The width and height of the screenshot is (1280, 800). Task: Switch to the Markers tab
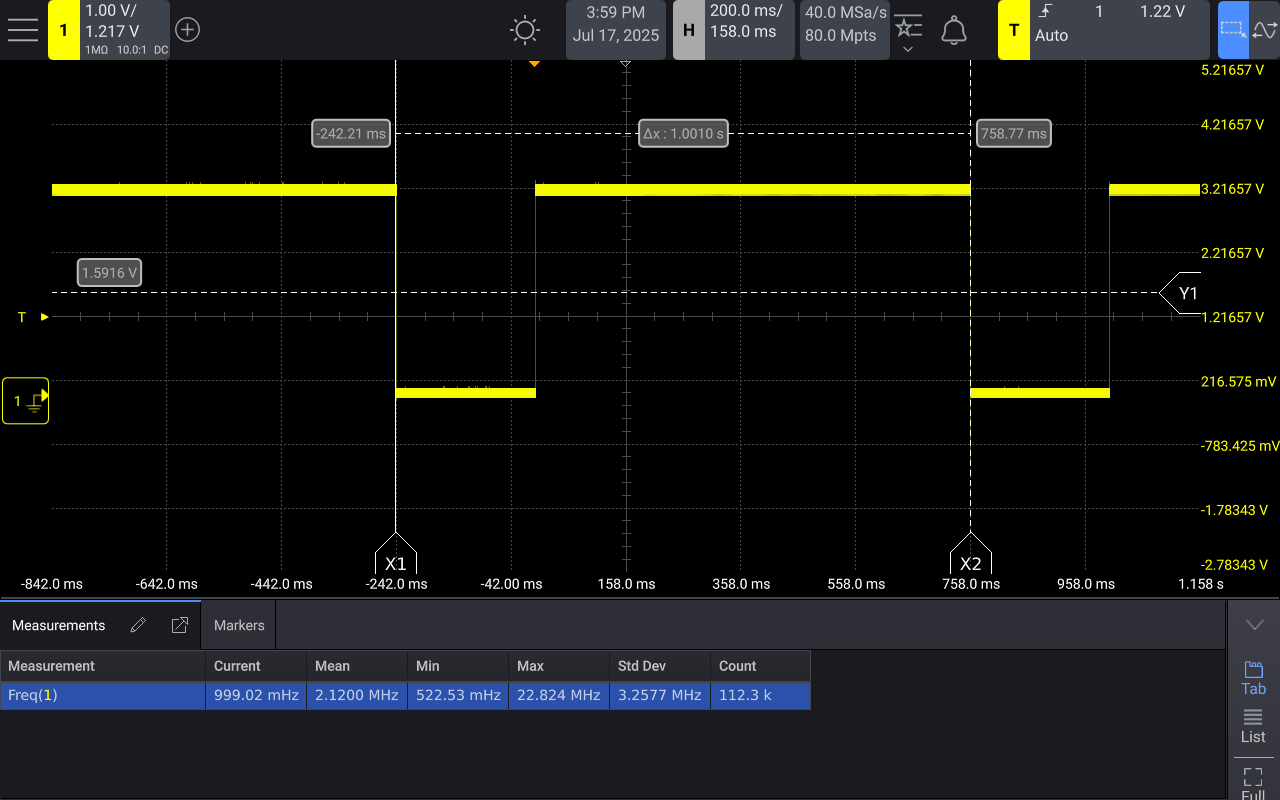(238, 624)
